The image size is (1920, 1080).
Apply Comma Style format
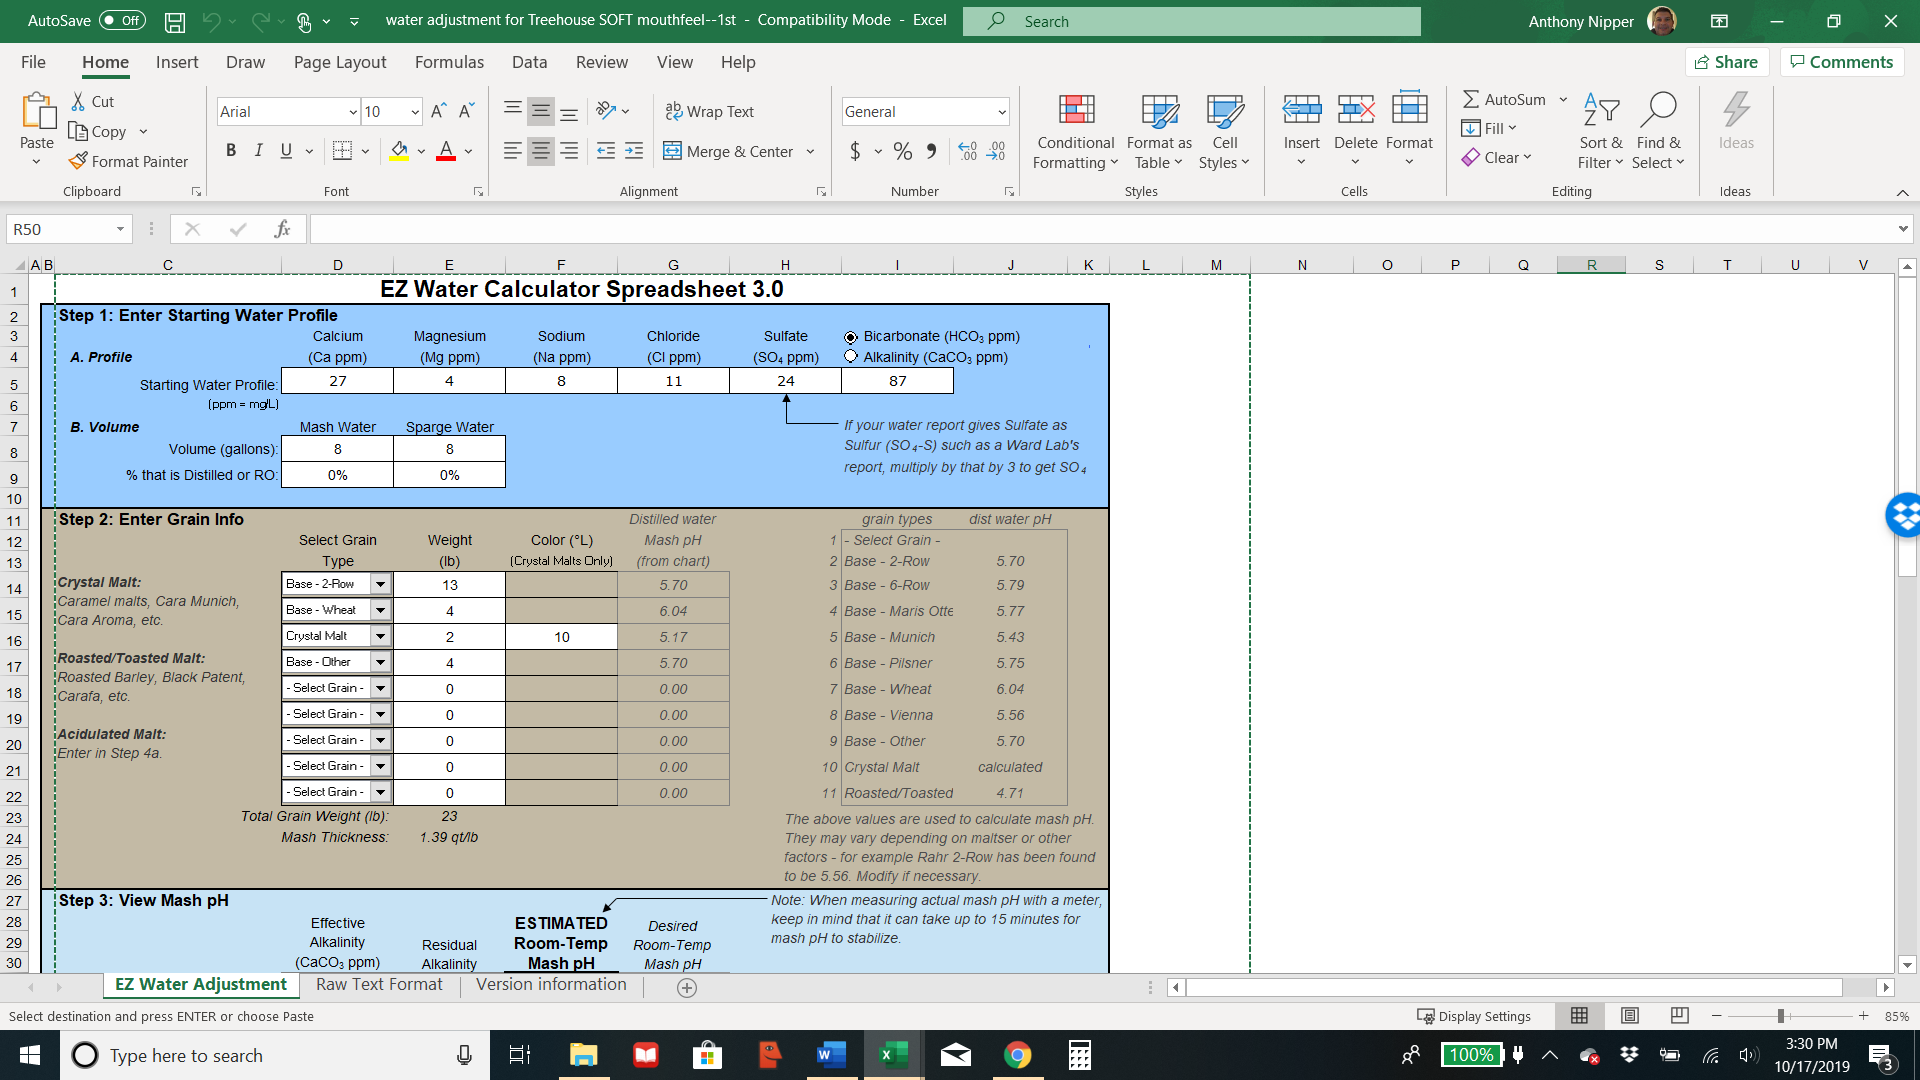[x=931, y=151]
